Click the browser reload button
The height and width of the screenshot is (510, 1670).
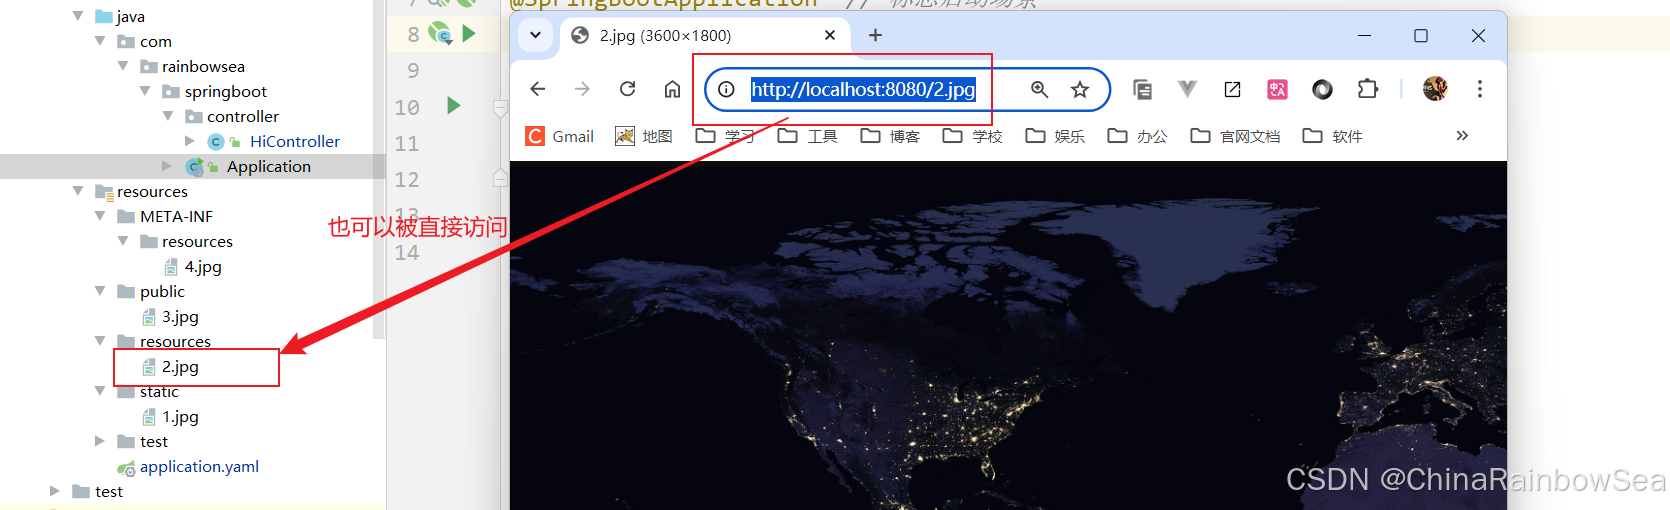click(627, 89)
